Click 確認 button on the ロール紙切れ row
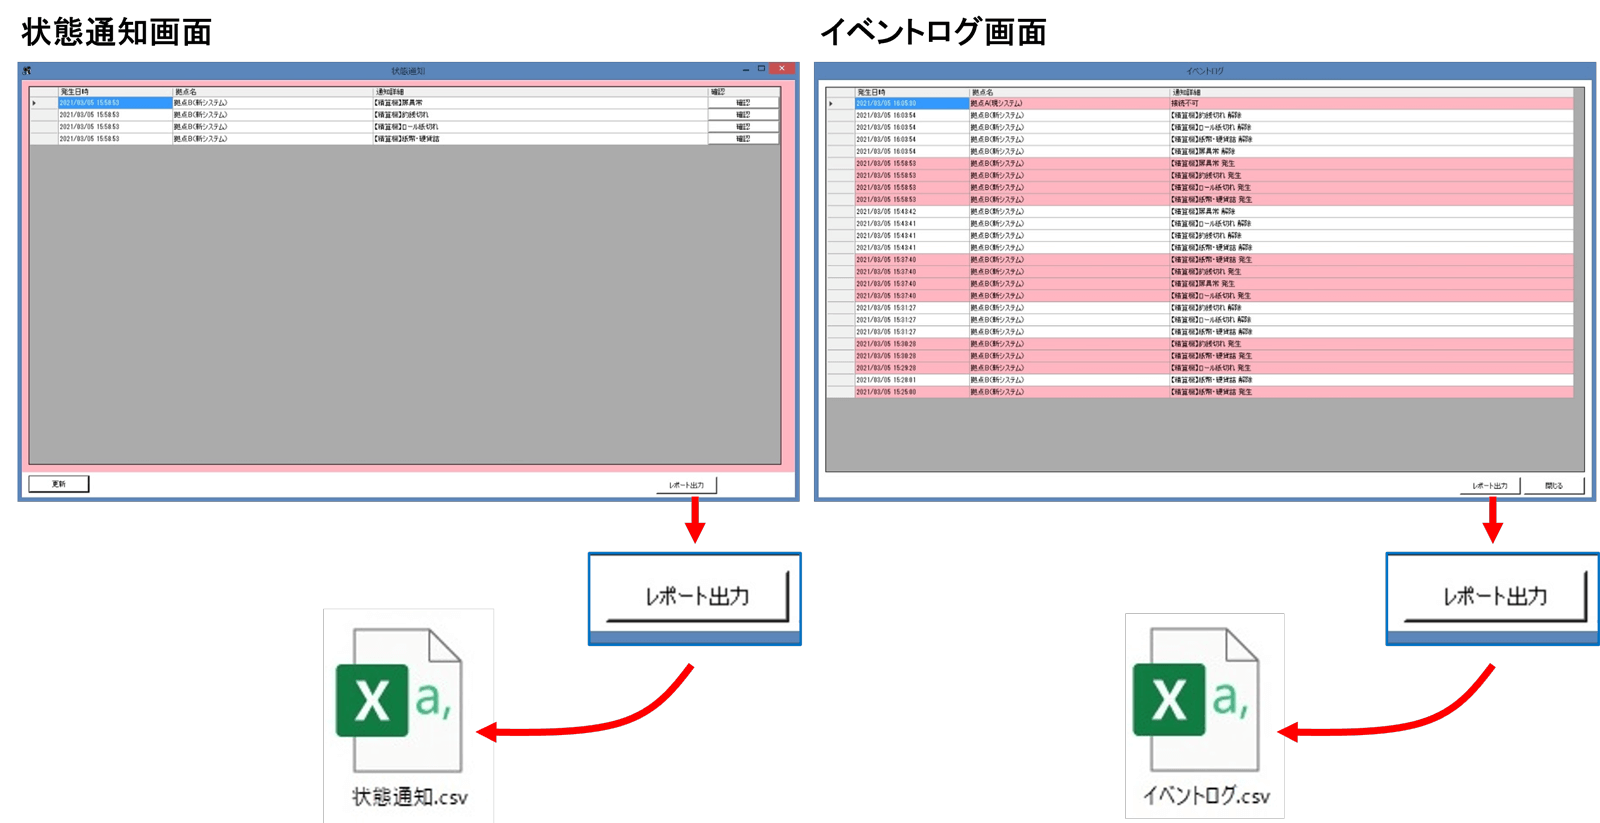The height and width of the screenshot is (823, 1600). (x=743, y=127)
